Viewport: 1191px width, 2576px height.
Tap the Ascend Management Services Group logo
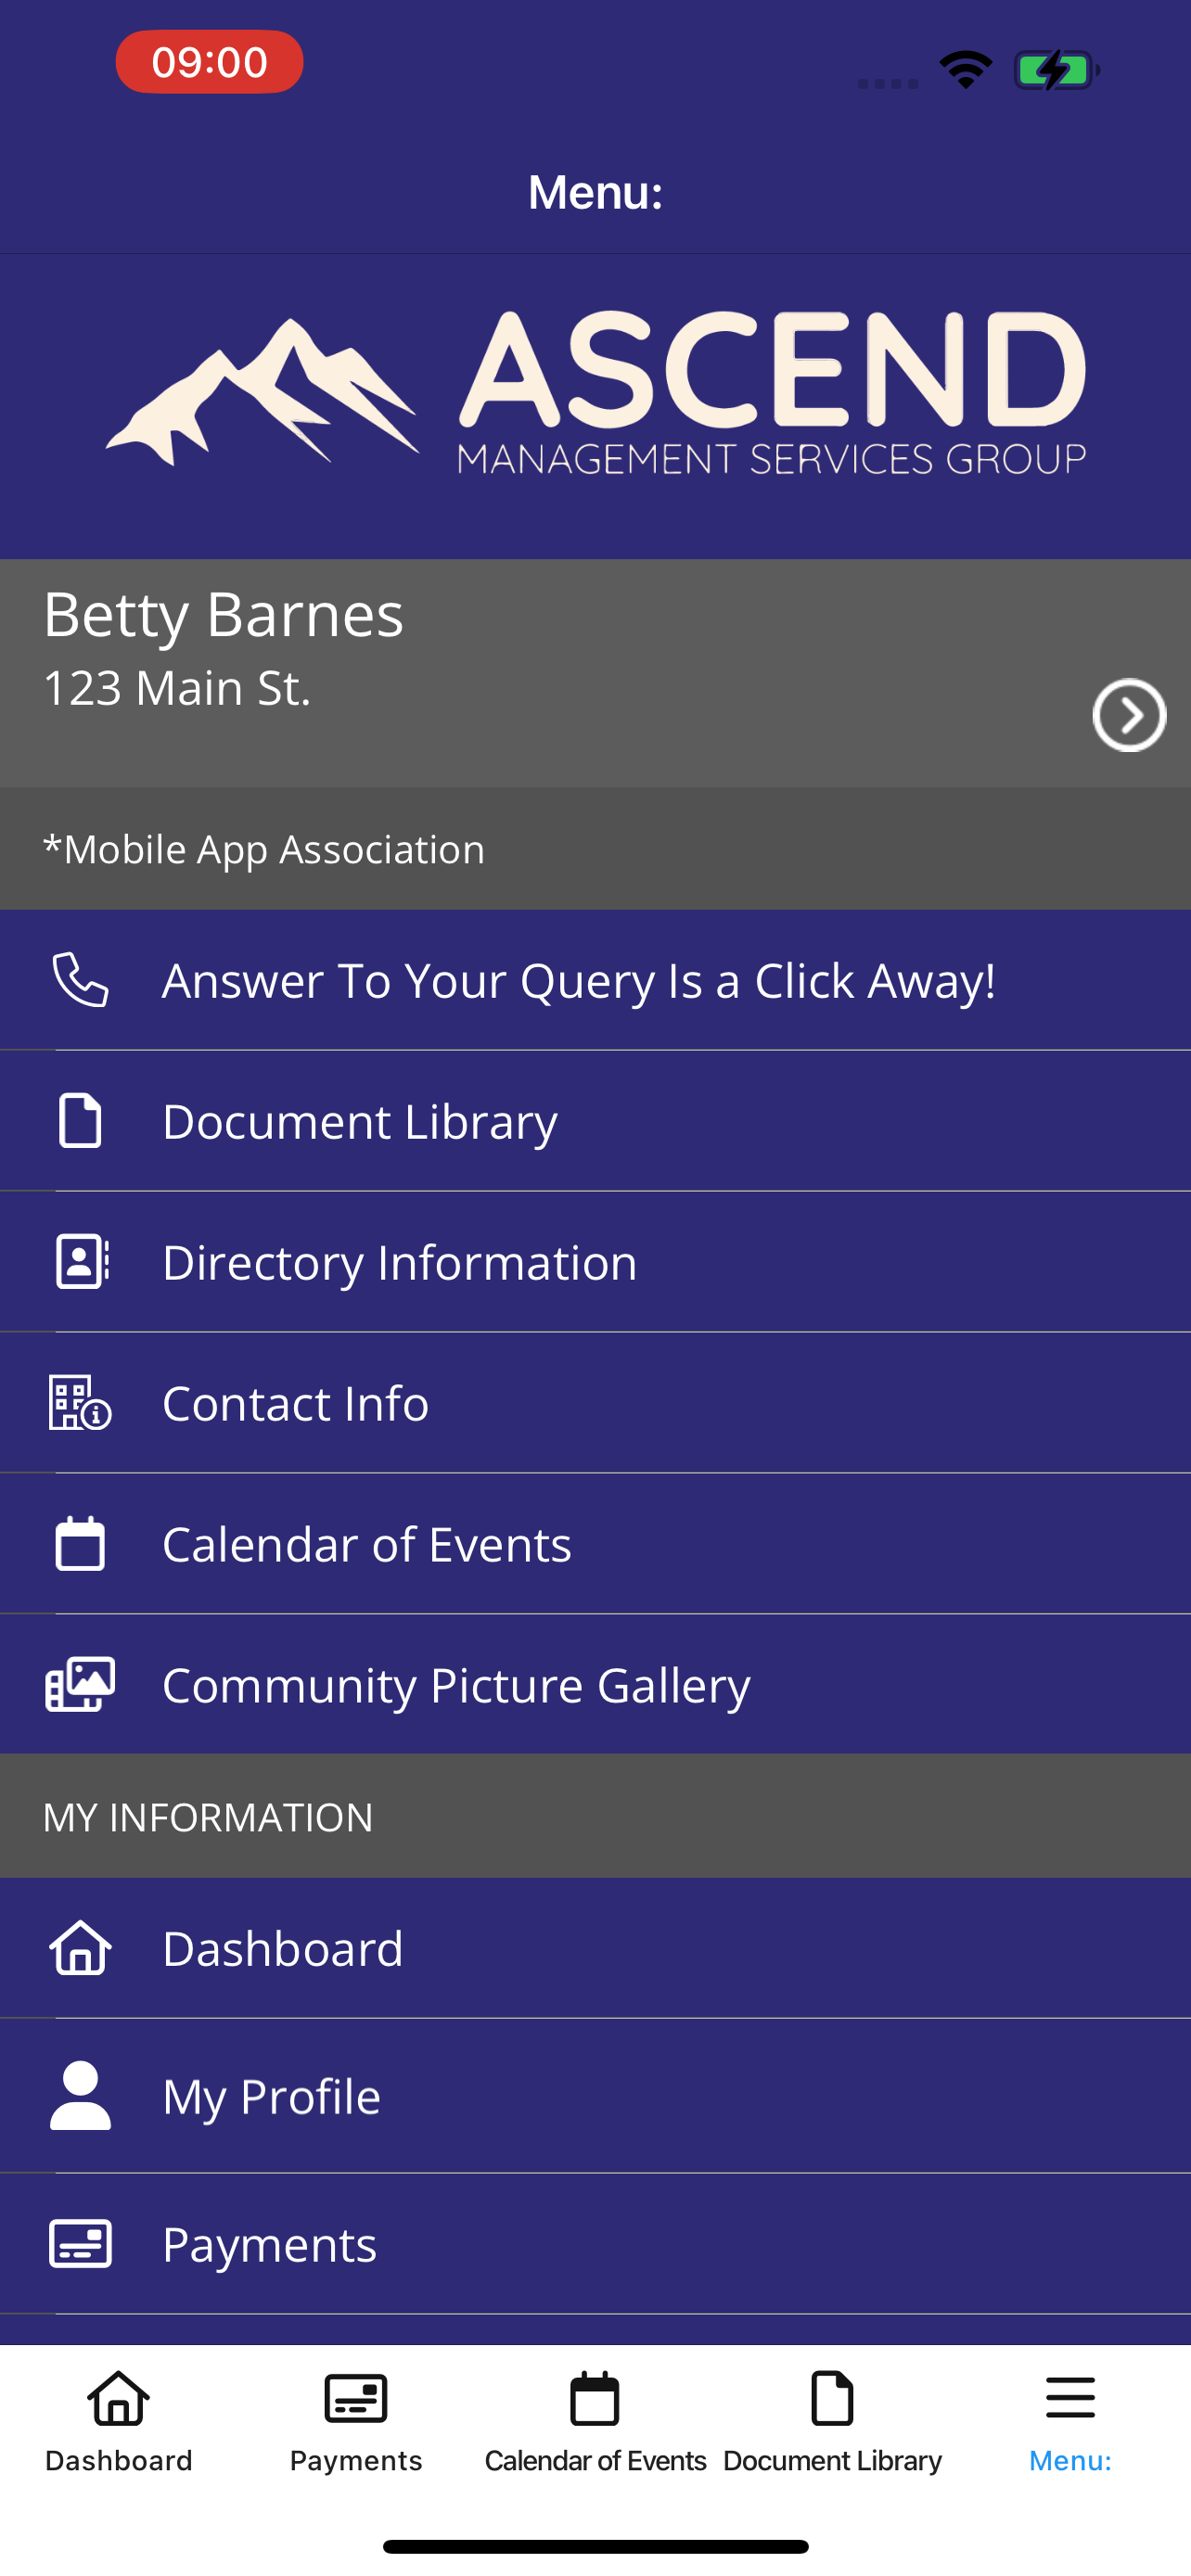[595, 392]
